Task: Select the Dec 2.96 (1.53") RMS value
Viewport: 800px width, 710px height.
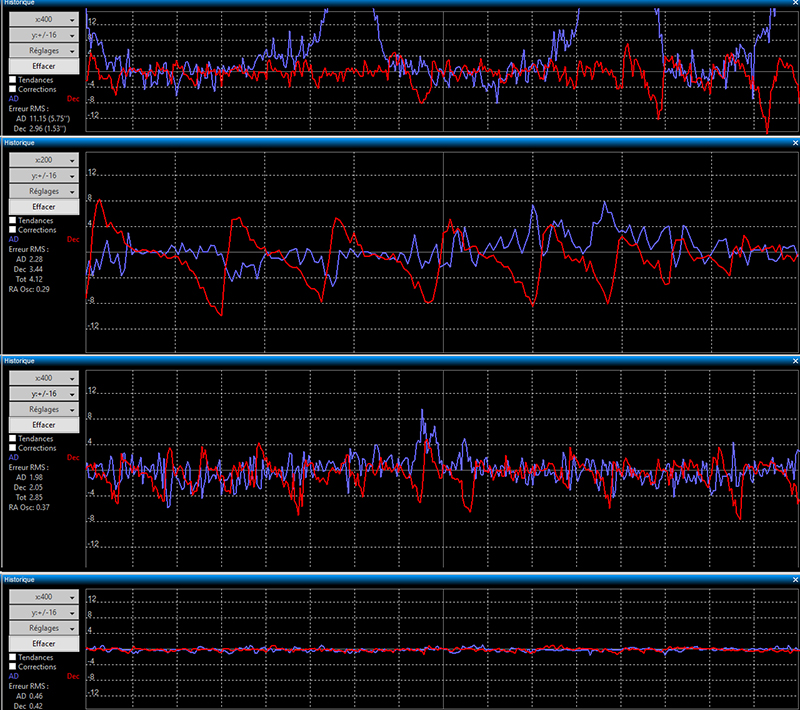Action: click(x=40, y=129)
